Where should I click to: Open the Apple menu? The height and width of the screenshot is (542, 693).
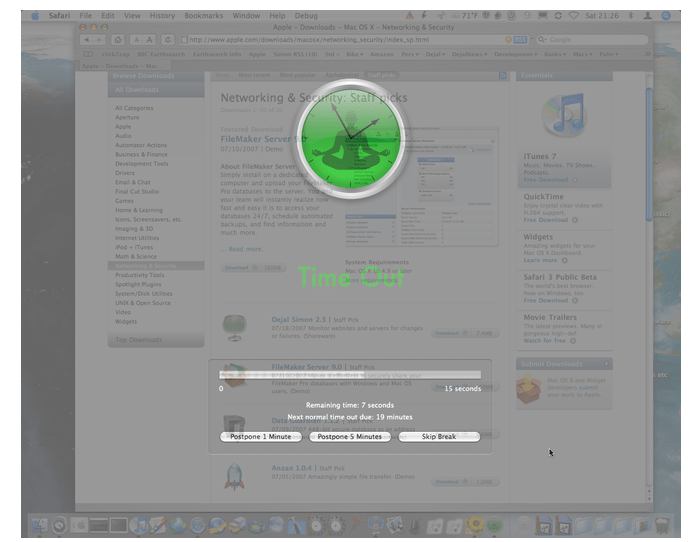coord(35,16)
